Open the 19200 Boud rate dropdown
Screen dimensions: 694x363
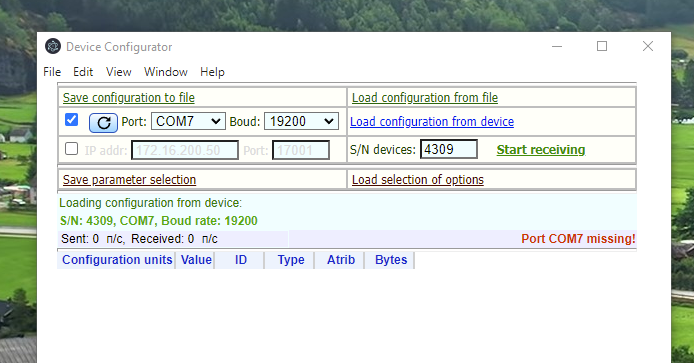(301, 121)
